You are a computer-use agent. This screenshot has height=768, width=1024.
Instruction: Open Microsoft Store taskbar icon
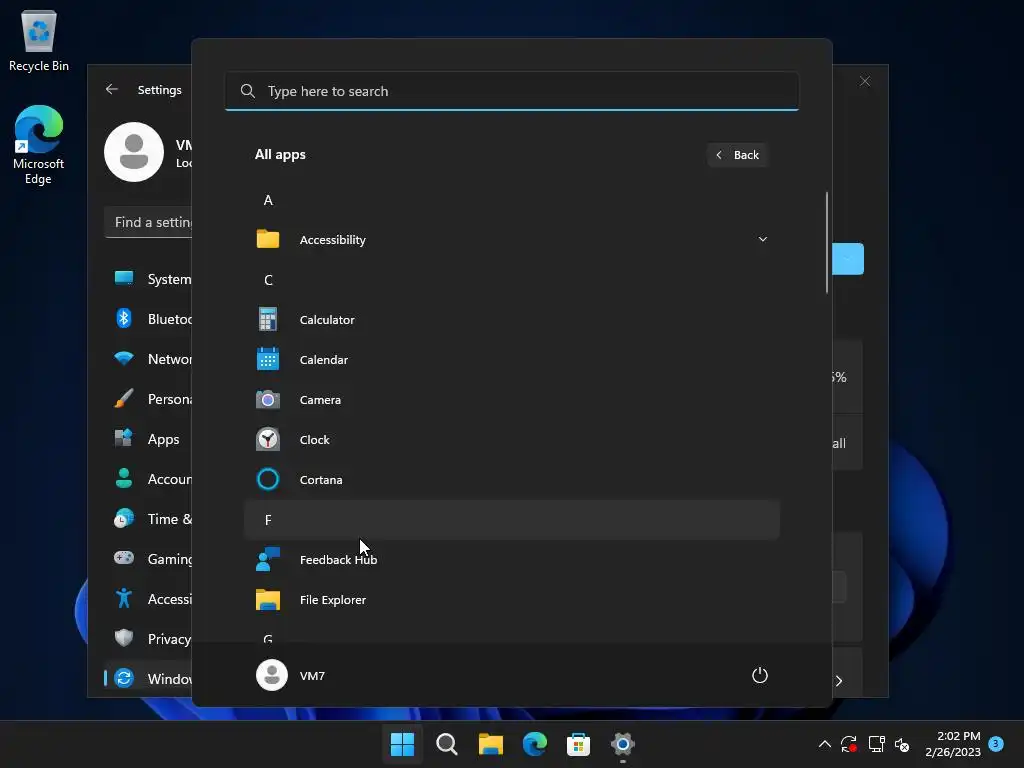tap(578, 744)
